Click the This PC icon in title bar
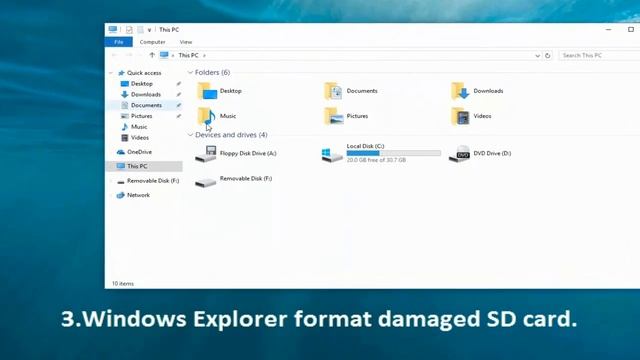This screenshot has height=360, width=640. point(113,29)
